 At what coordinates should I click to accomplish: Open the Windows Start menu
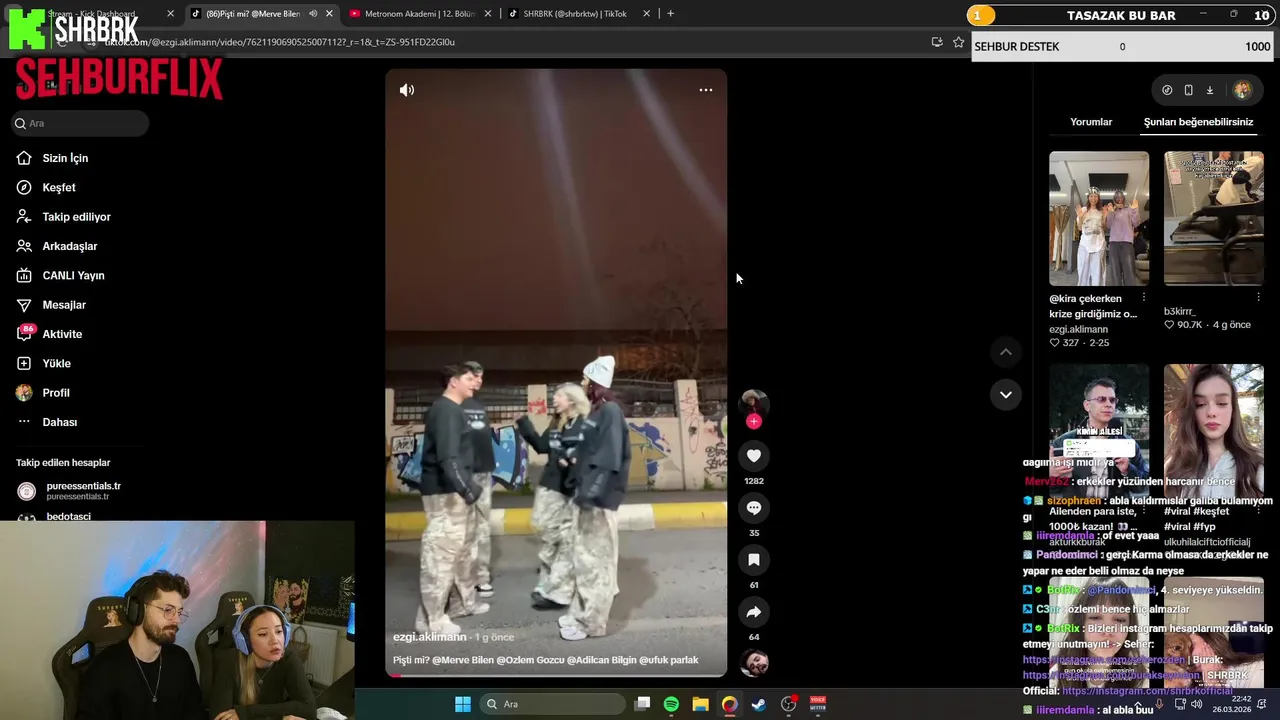(x=463, y=704)
